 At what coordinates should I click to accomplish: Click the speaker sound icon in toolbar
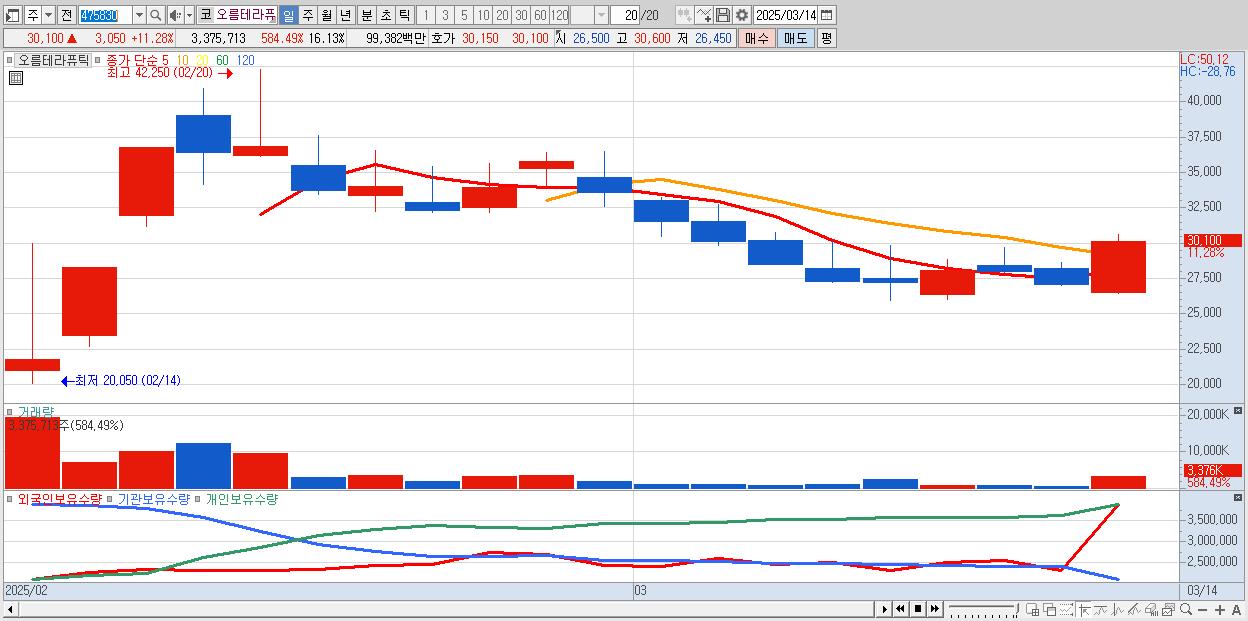175,15
